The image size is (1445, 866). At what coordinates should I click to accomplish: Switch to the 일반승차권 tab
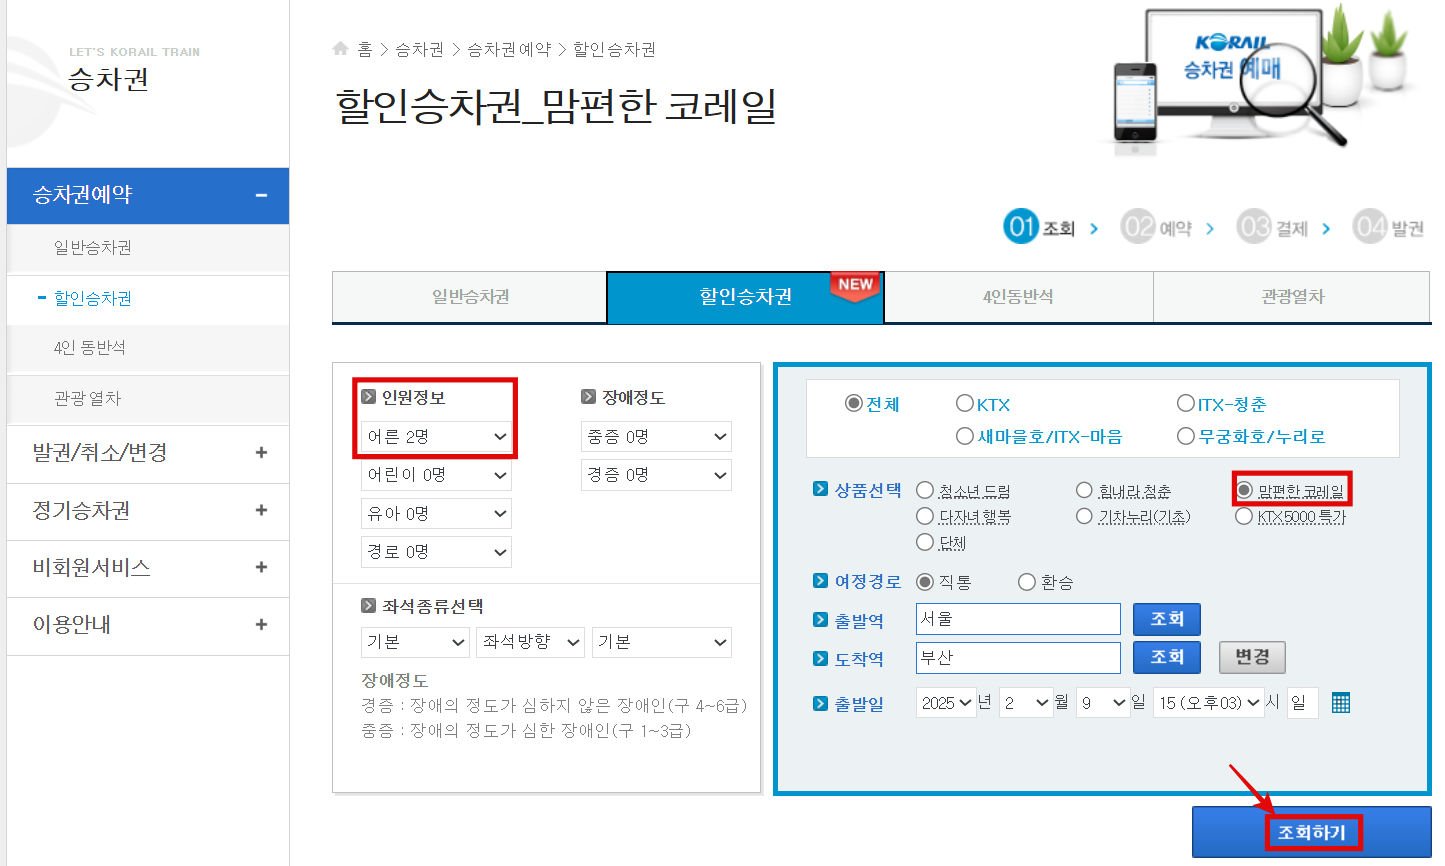[x=469, y=297]
